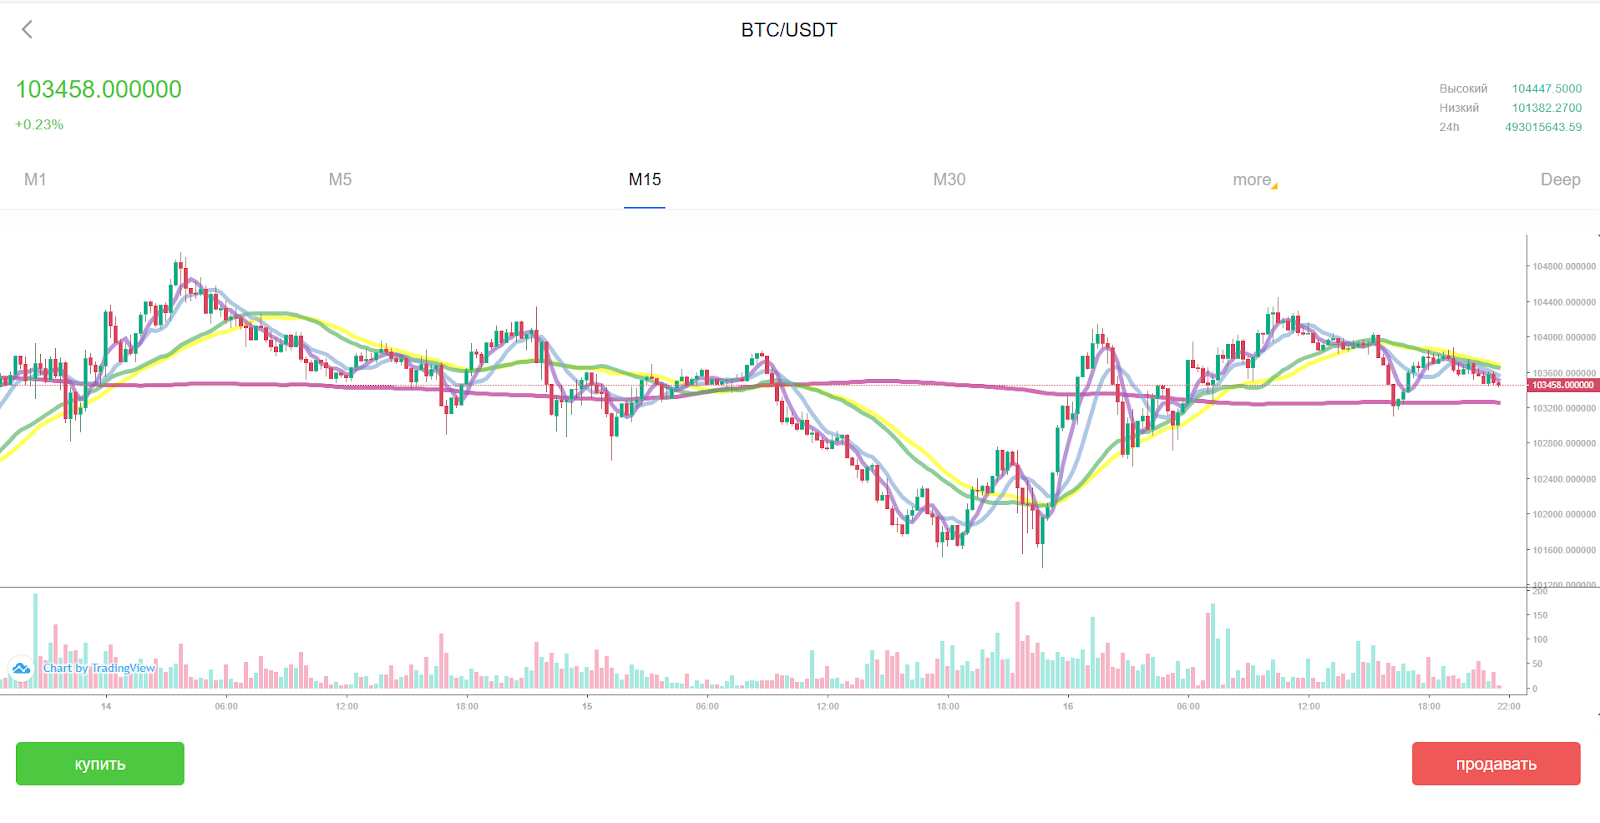1600x823 pixels.
Task: Click the red current price axis label
Action: click(x=1563, y=385)
